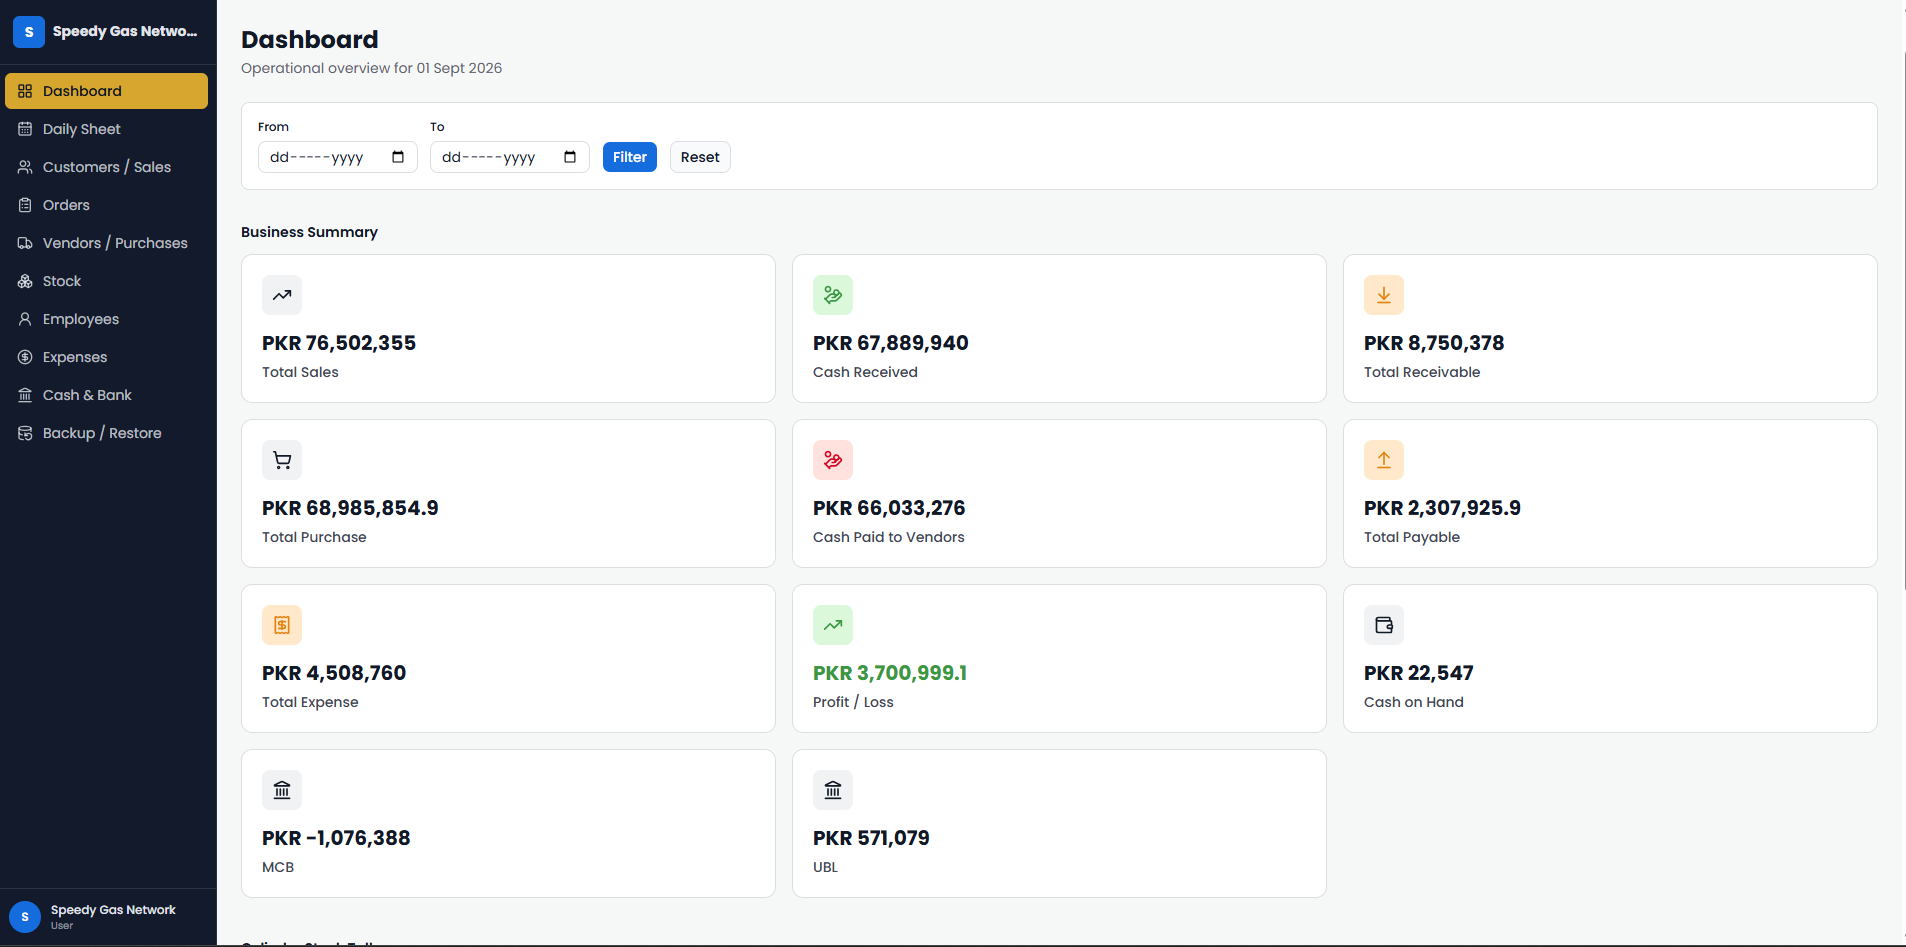The height and width of the screenshot is (947, 1906).
Task: Click the PKR -1,076,388 MCB balance
Action: 336,838
